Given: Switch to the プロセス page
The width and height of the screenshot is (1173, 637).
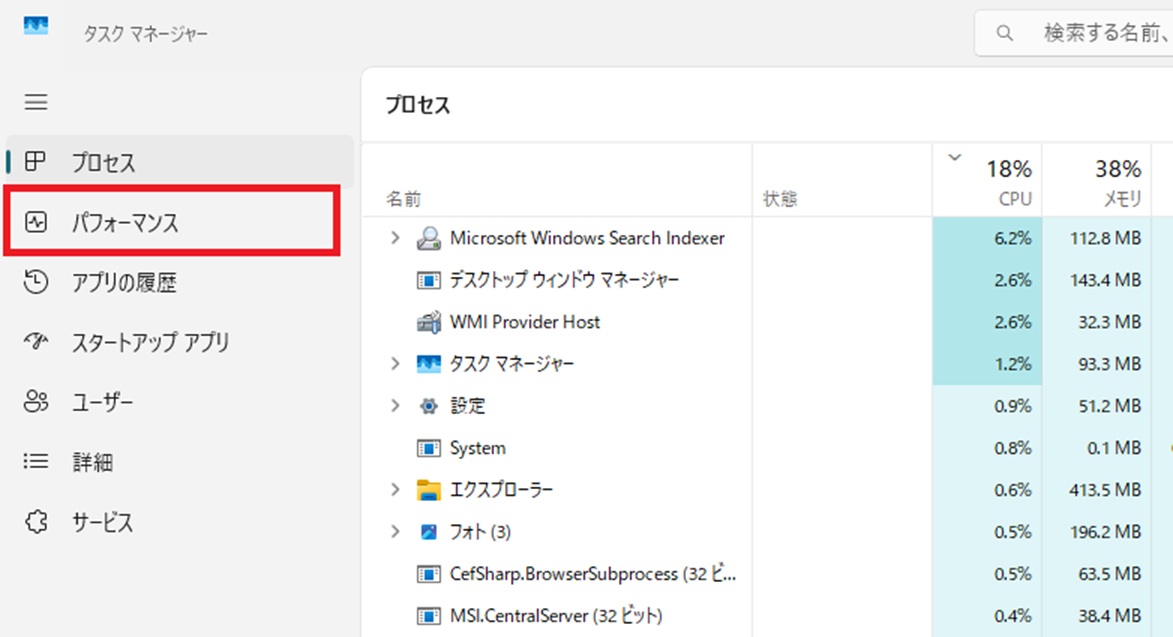Looking at the screenshot, I should [180, 161].
